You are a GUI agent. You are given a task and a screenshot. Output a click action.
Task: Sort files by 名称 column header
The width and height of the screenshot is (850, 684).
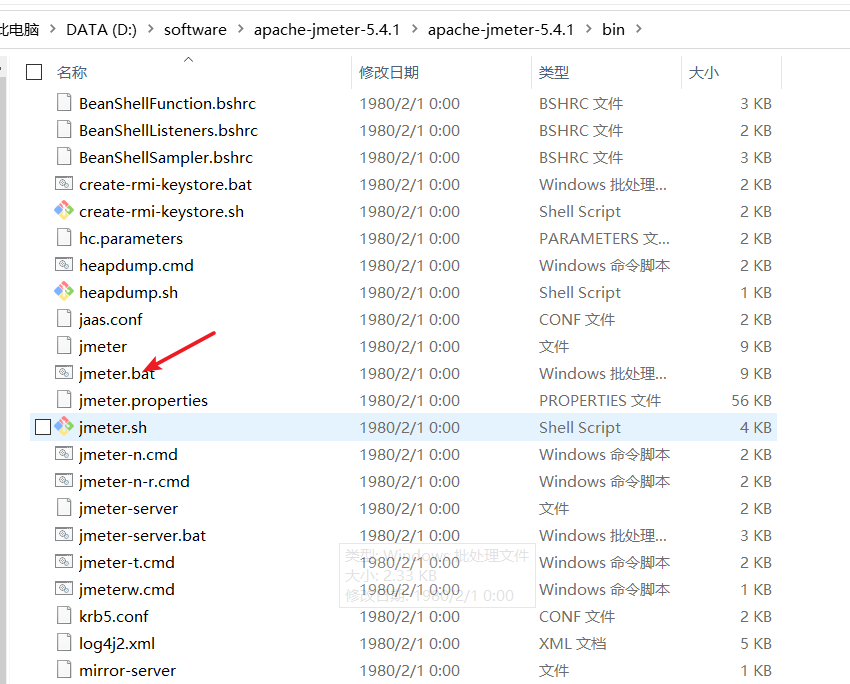coord(72,72)
